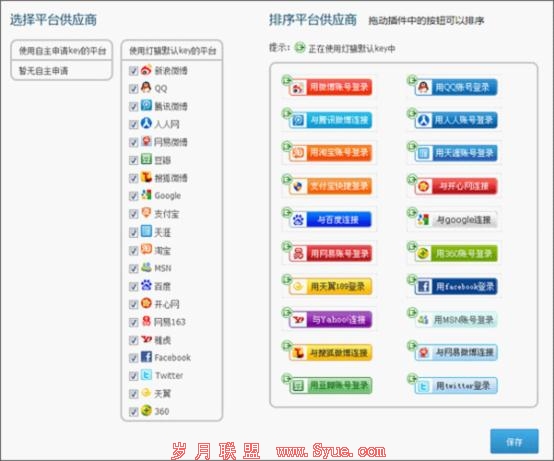Click the 天翼 icon in list

tap(146, 392)
